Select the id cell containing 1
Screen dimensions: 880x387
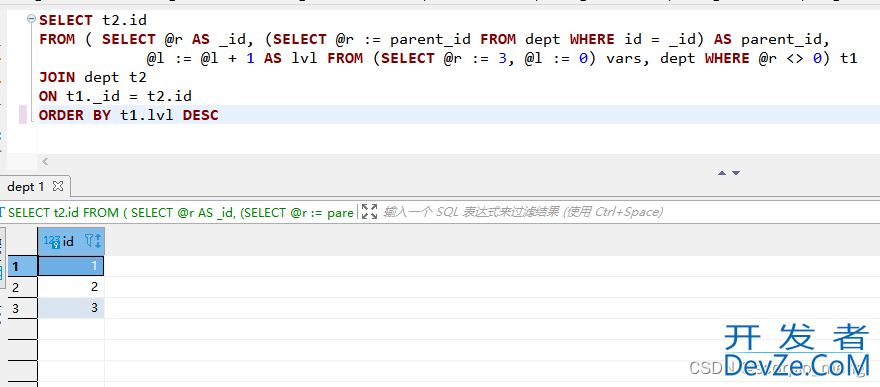pyautogui.click(x=71, y=266)
